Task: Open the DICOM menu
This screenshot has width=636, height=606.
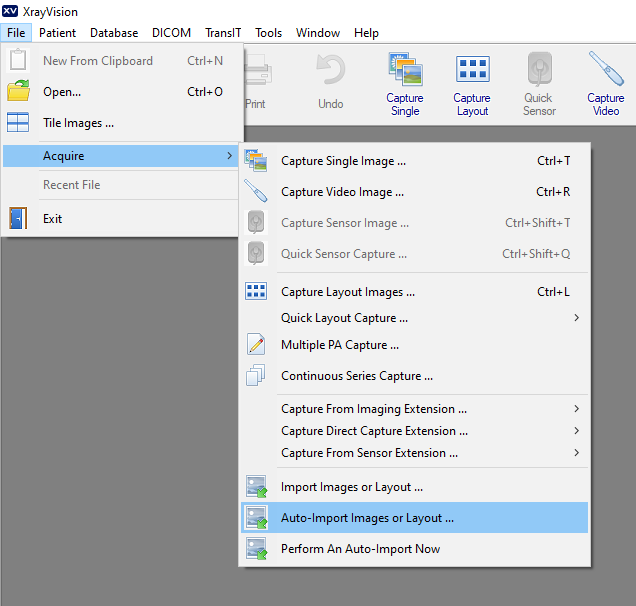Action: (171, 32)
